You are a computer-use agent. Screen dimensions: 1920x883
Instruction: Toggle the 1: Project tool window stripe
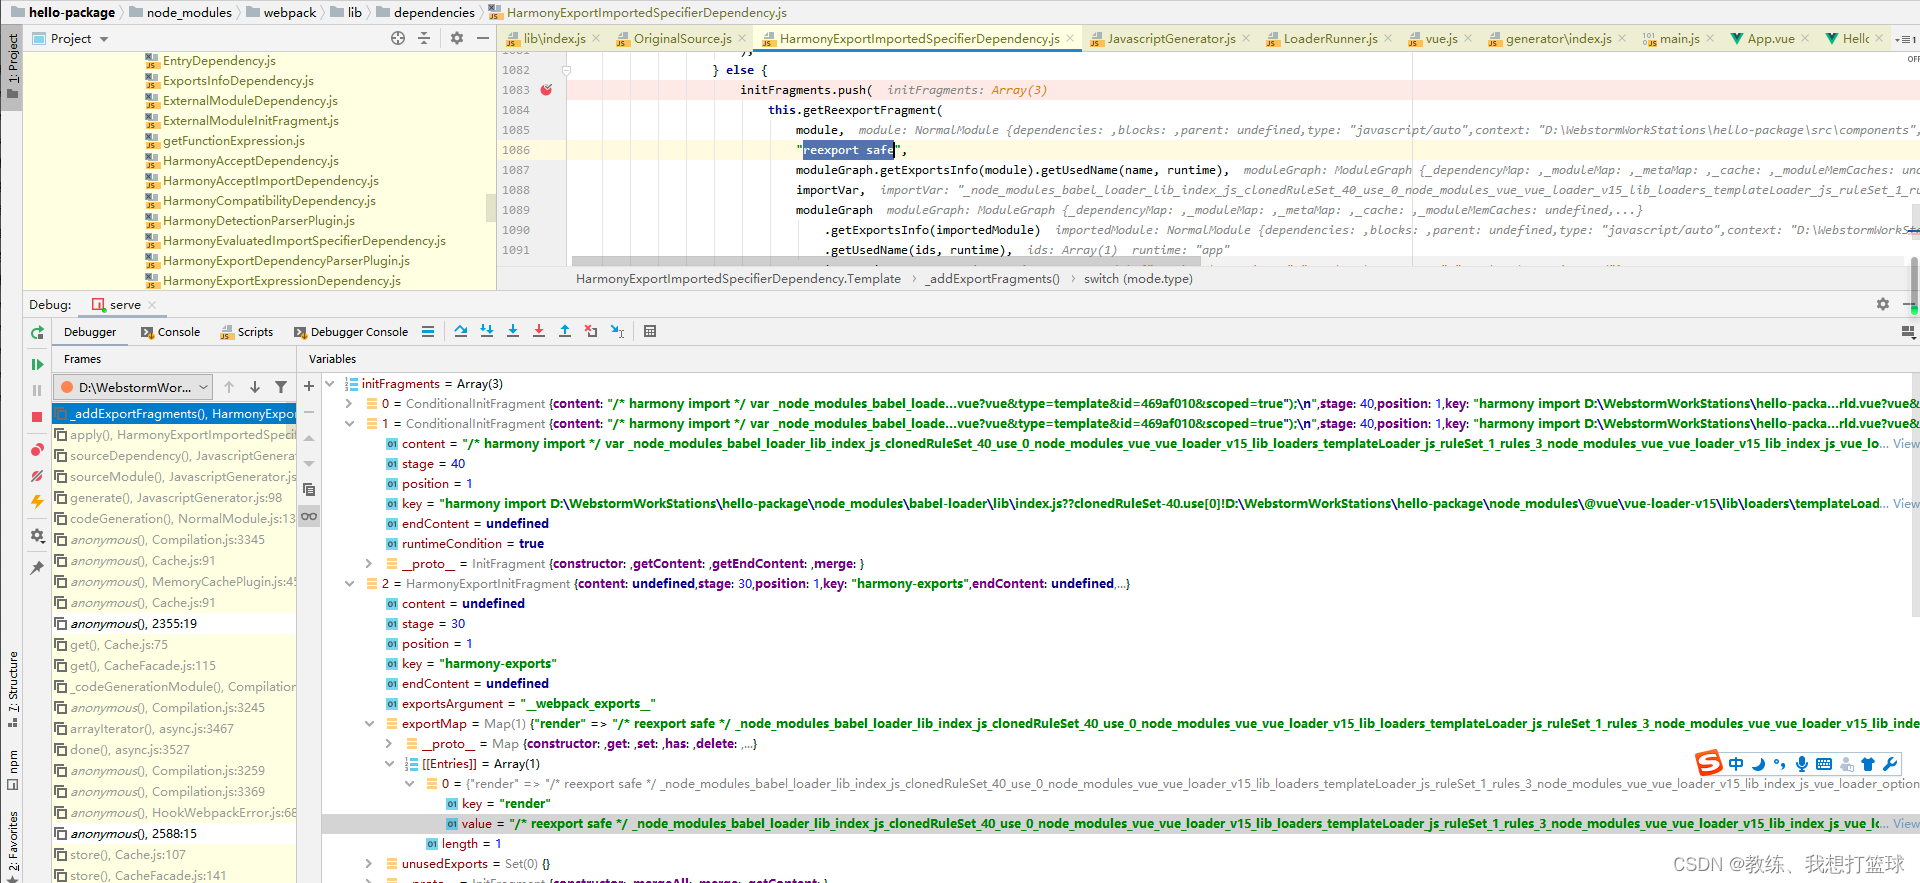[12, 66]
